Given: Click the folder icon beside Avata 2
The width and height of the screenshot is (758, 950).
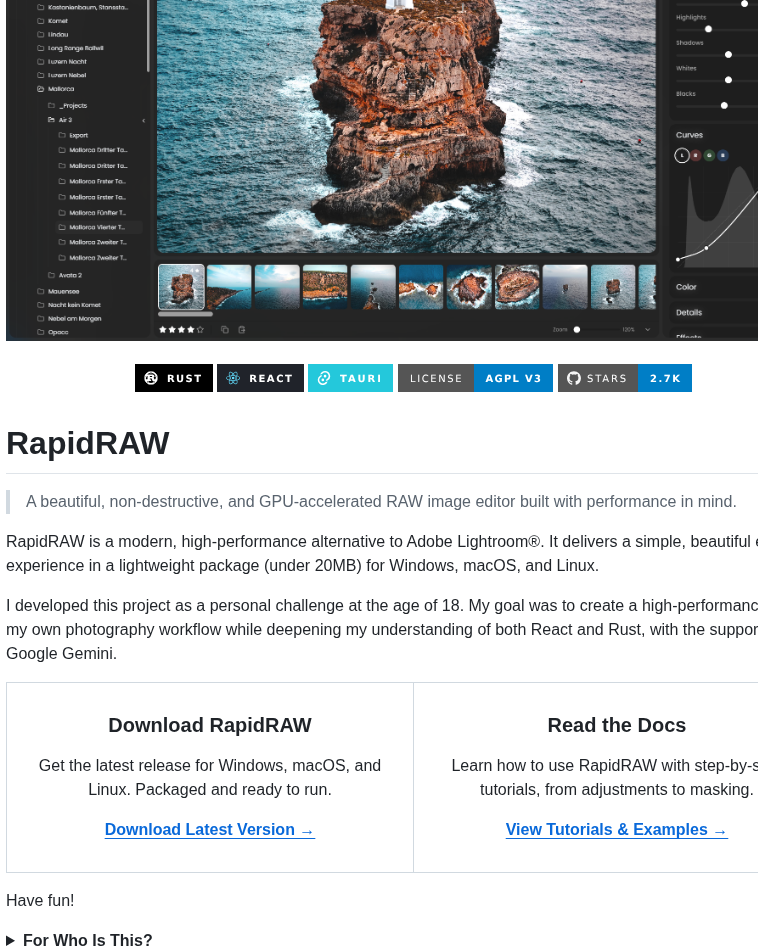Looking at the screenshot, I should click(x=52, y=275).
